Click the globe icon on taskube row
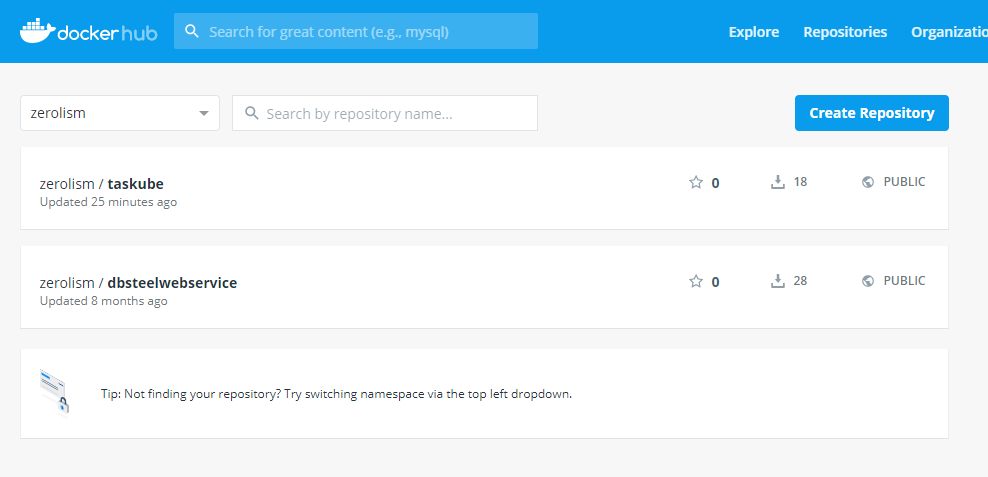 tap(868, 182)
